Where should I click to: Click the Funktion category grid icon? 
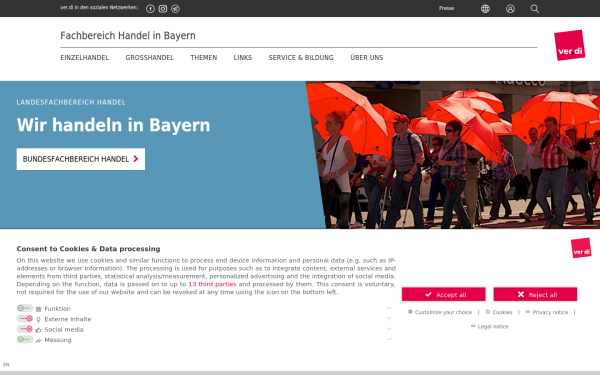coord(38,309)
